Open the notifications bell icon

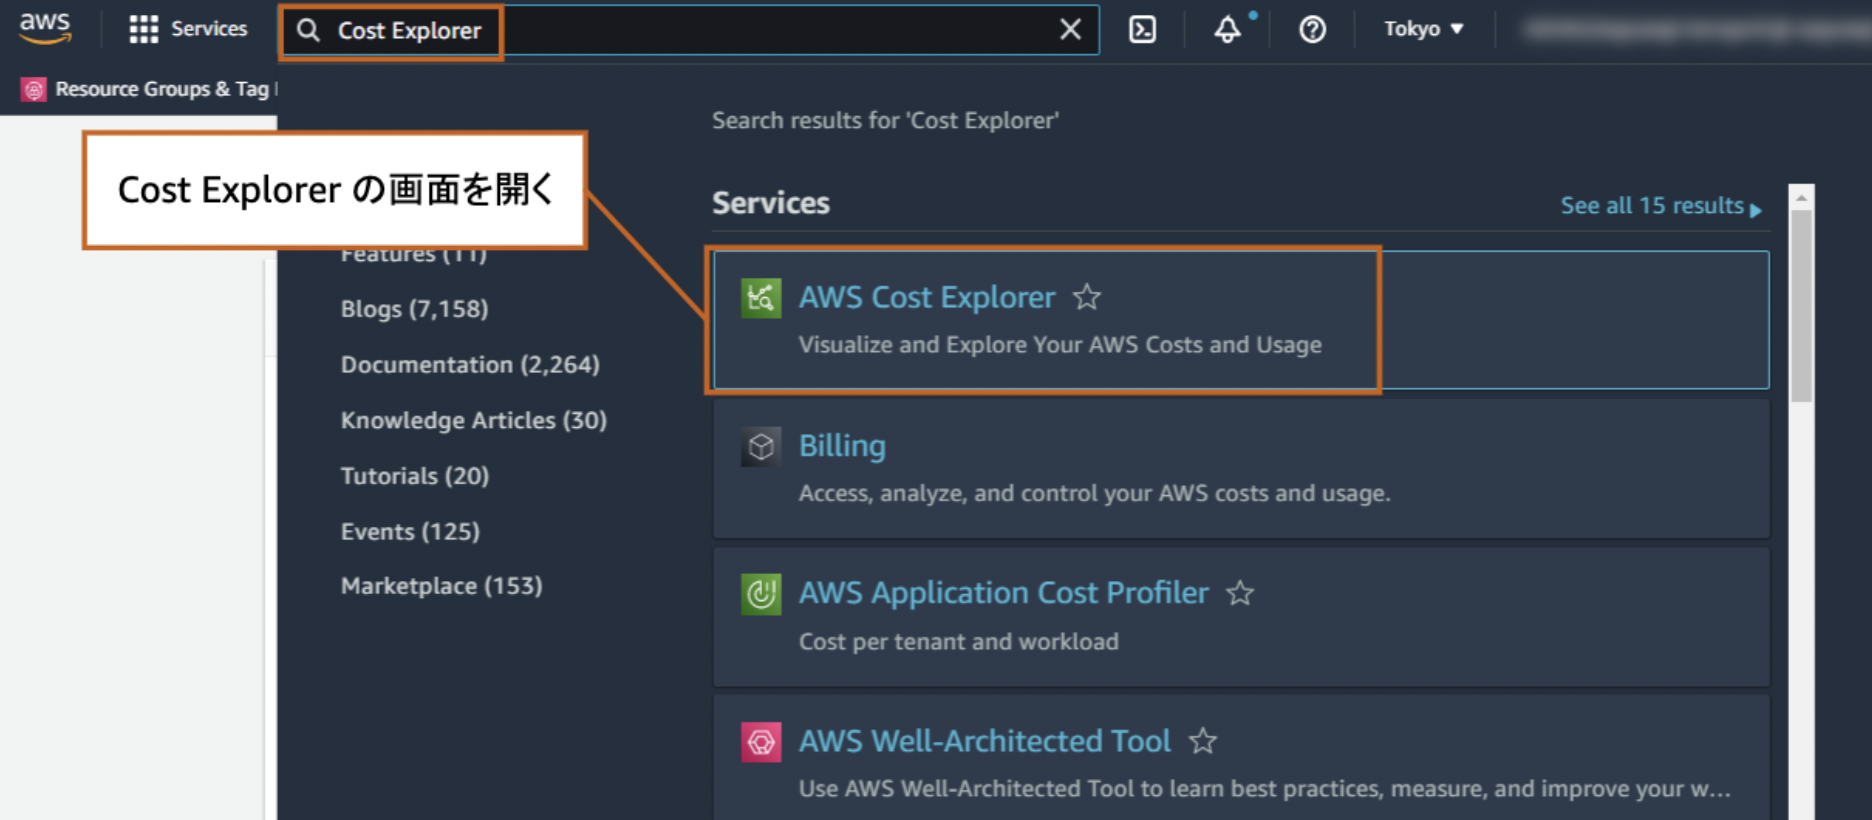pyautogui.click(x=1227, y=30)
